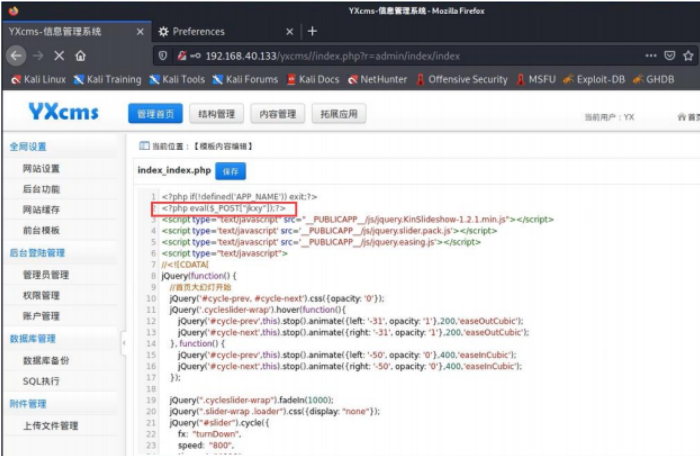700x456 pixels.
Task: Close the Preferences tab
Action: tap(290, 32)
